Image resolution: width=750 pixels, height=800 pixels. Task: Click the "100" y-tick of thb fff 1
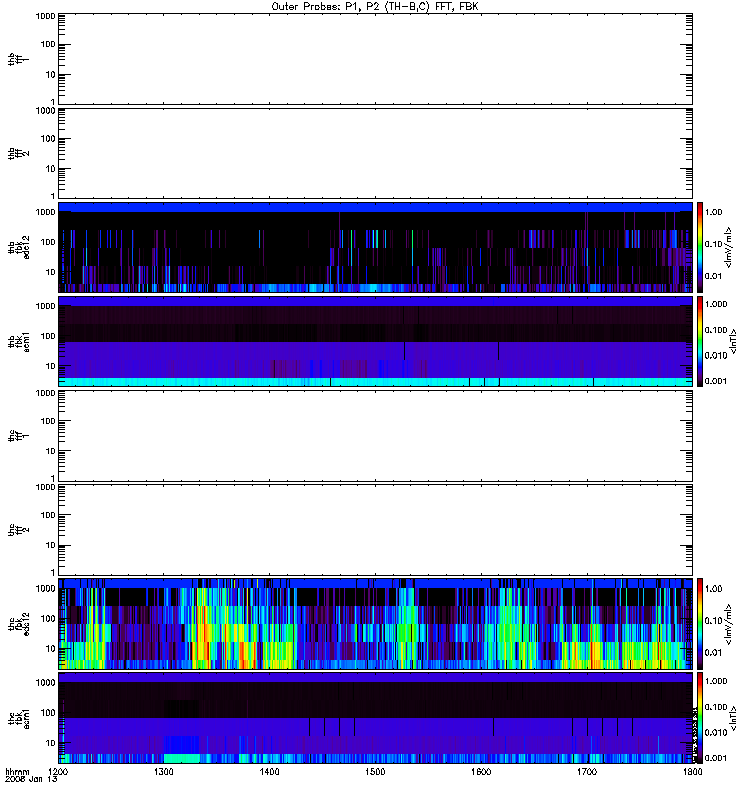click(x=48, y=44)
